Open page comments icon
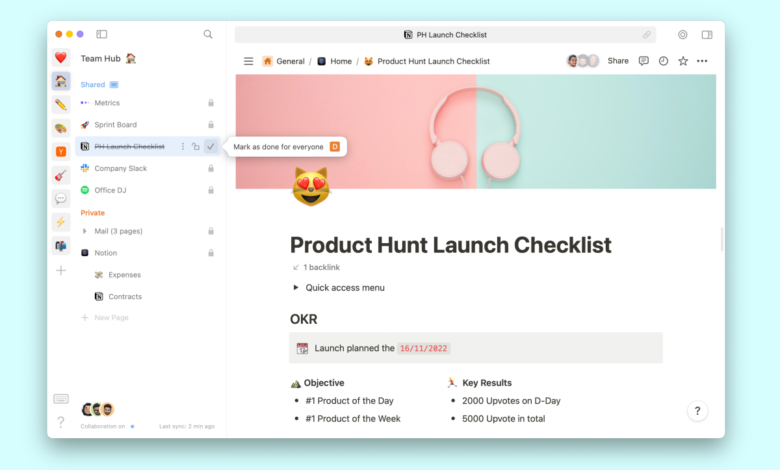 click(x=643, y=61)
